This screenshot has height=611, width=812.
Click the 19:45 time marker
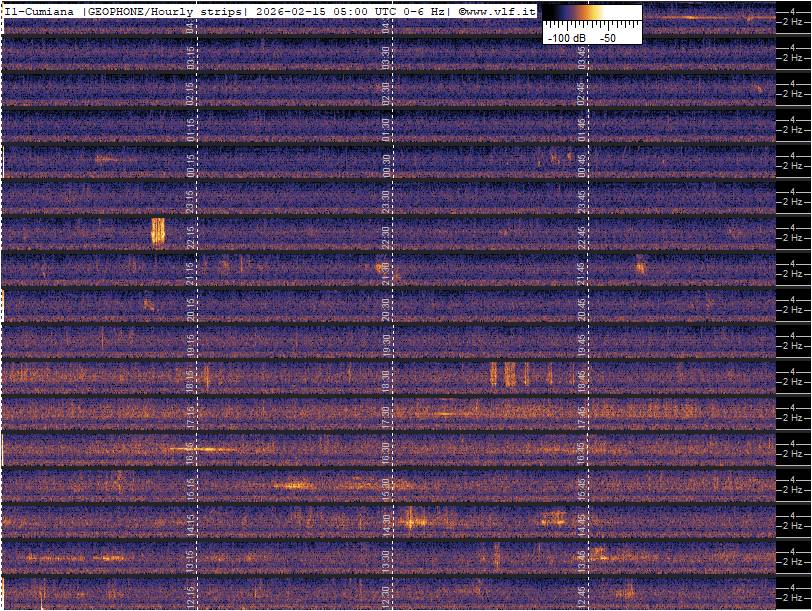pyautogui.click(x=581, y=342)
